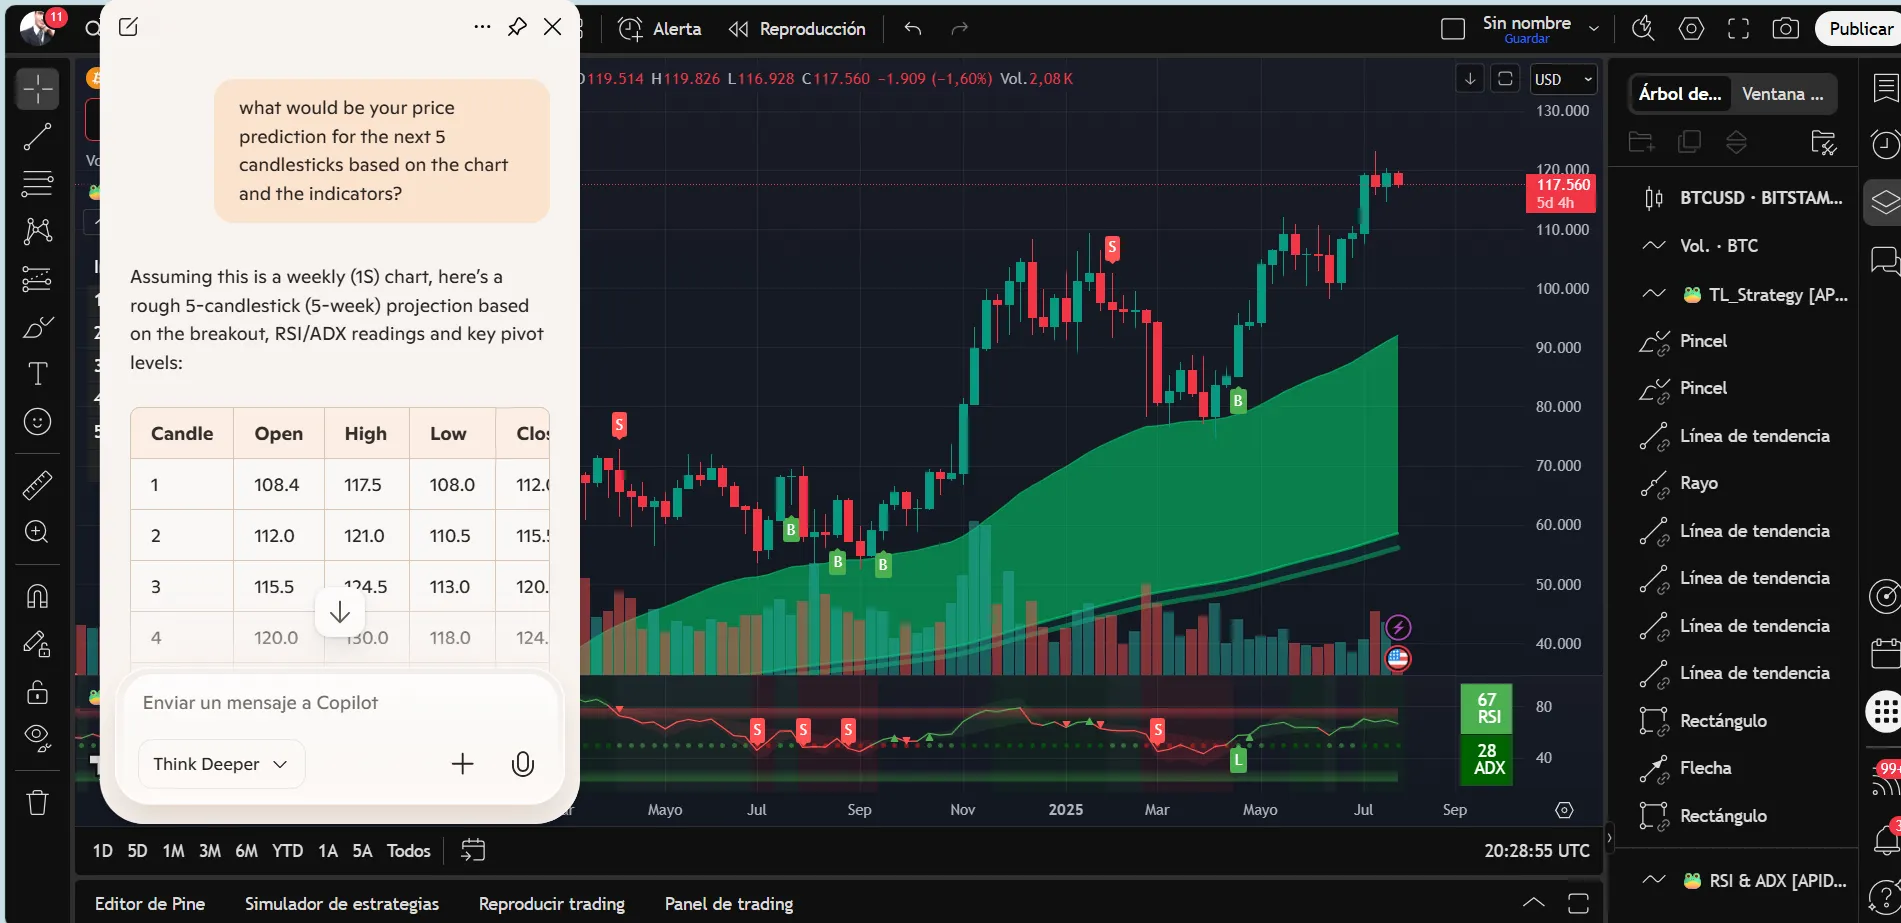Activate the magnet mode icon
Screen dimensions: 1901x923
(x=37, y=597)
